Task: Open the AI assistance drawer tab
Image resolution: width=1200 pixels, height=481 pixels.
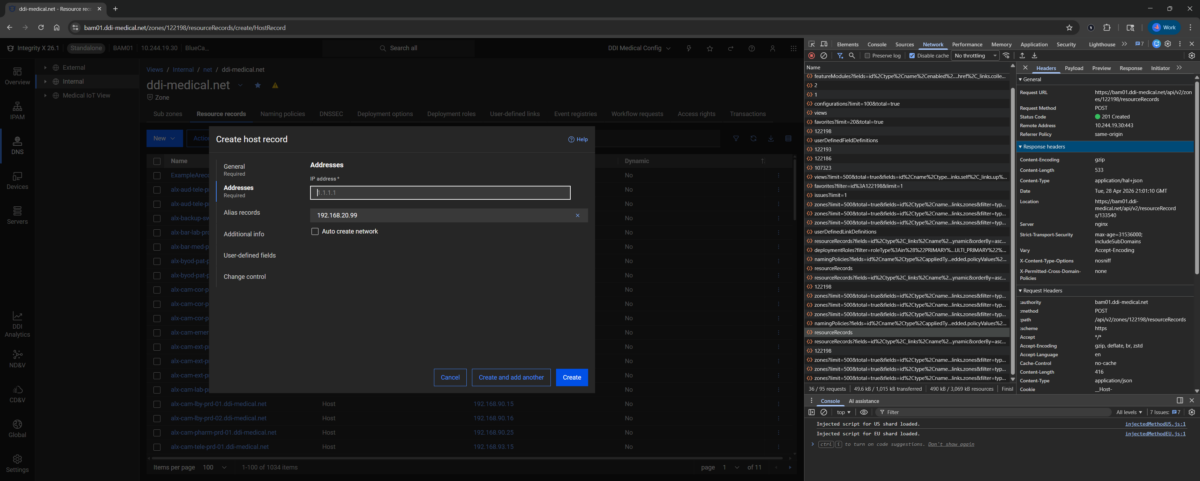Action: [x=865, y=400]
